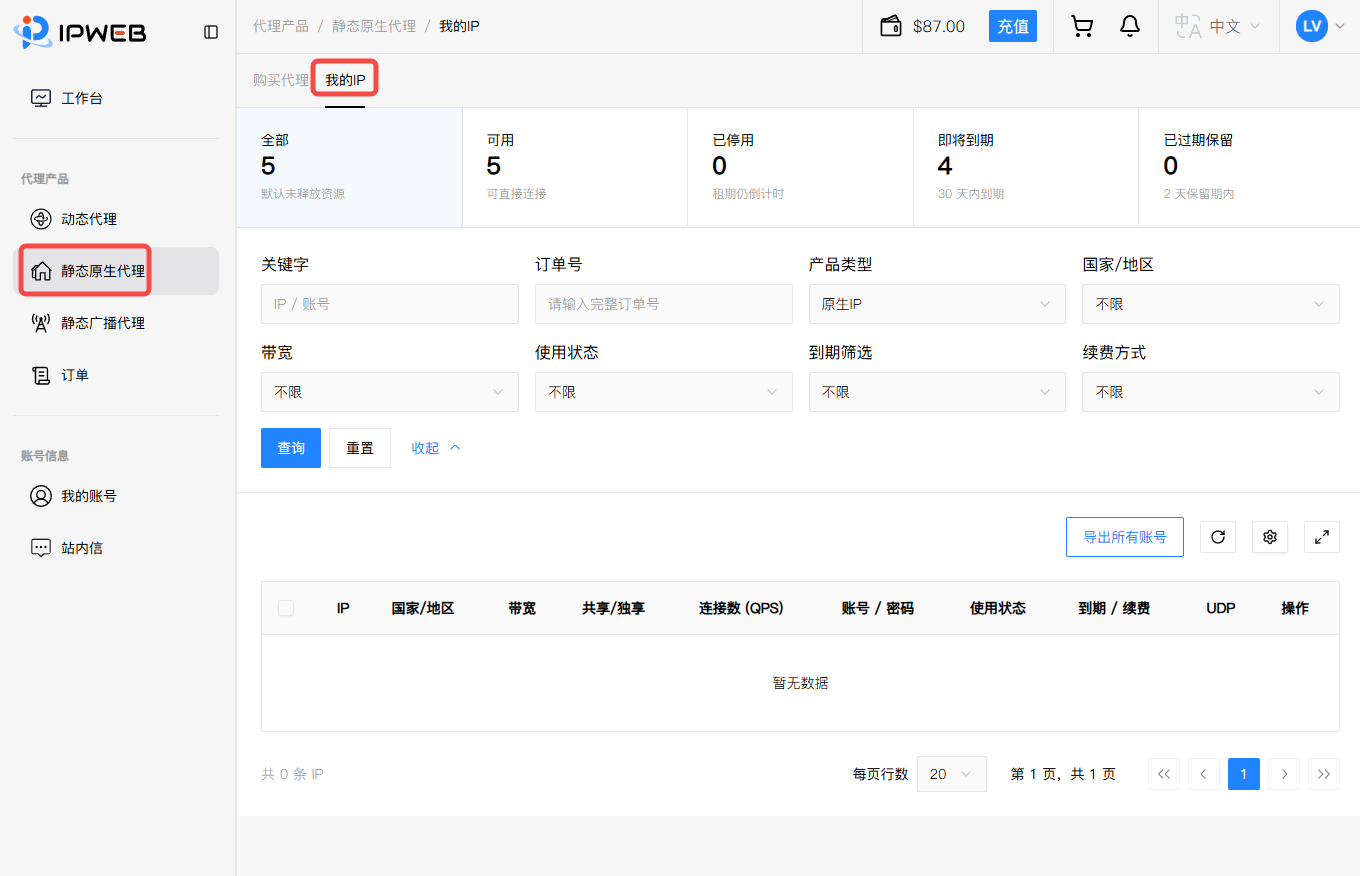Click the 重置 button

(x=360, y=448)
